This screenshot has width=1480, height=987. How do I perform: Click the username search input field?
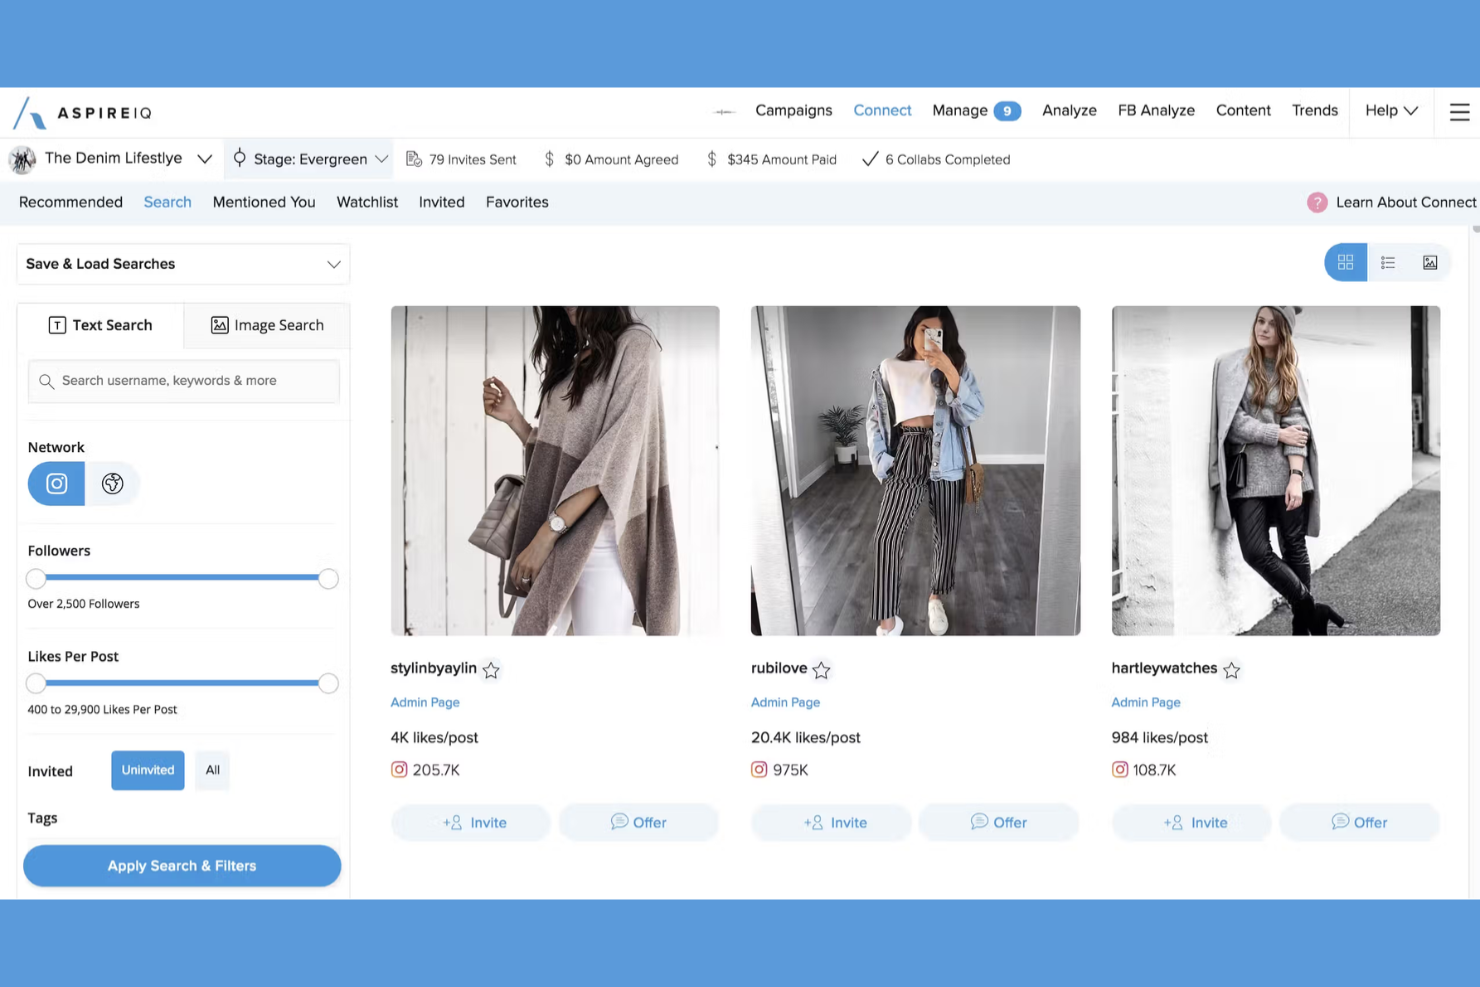(x=183, y=381)
